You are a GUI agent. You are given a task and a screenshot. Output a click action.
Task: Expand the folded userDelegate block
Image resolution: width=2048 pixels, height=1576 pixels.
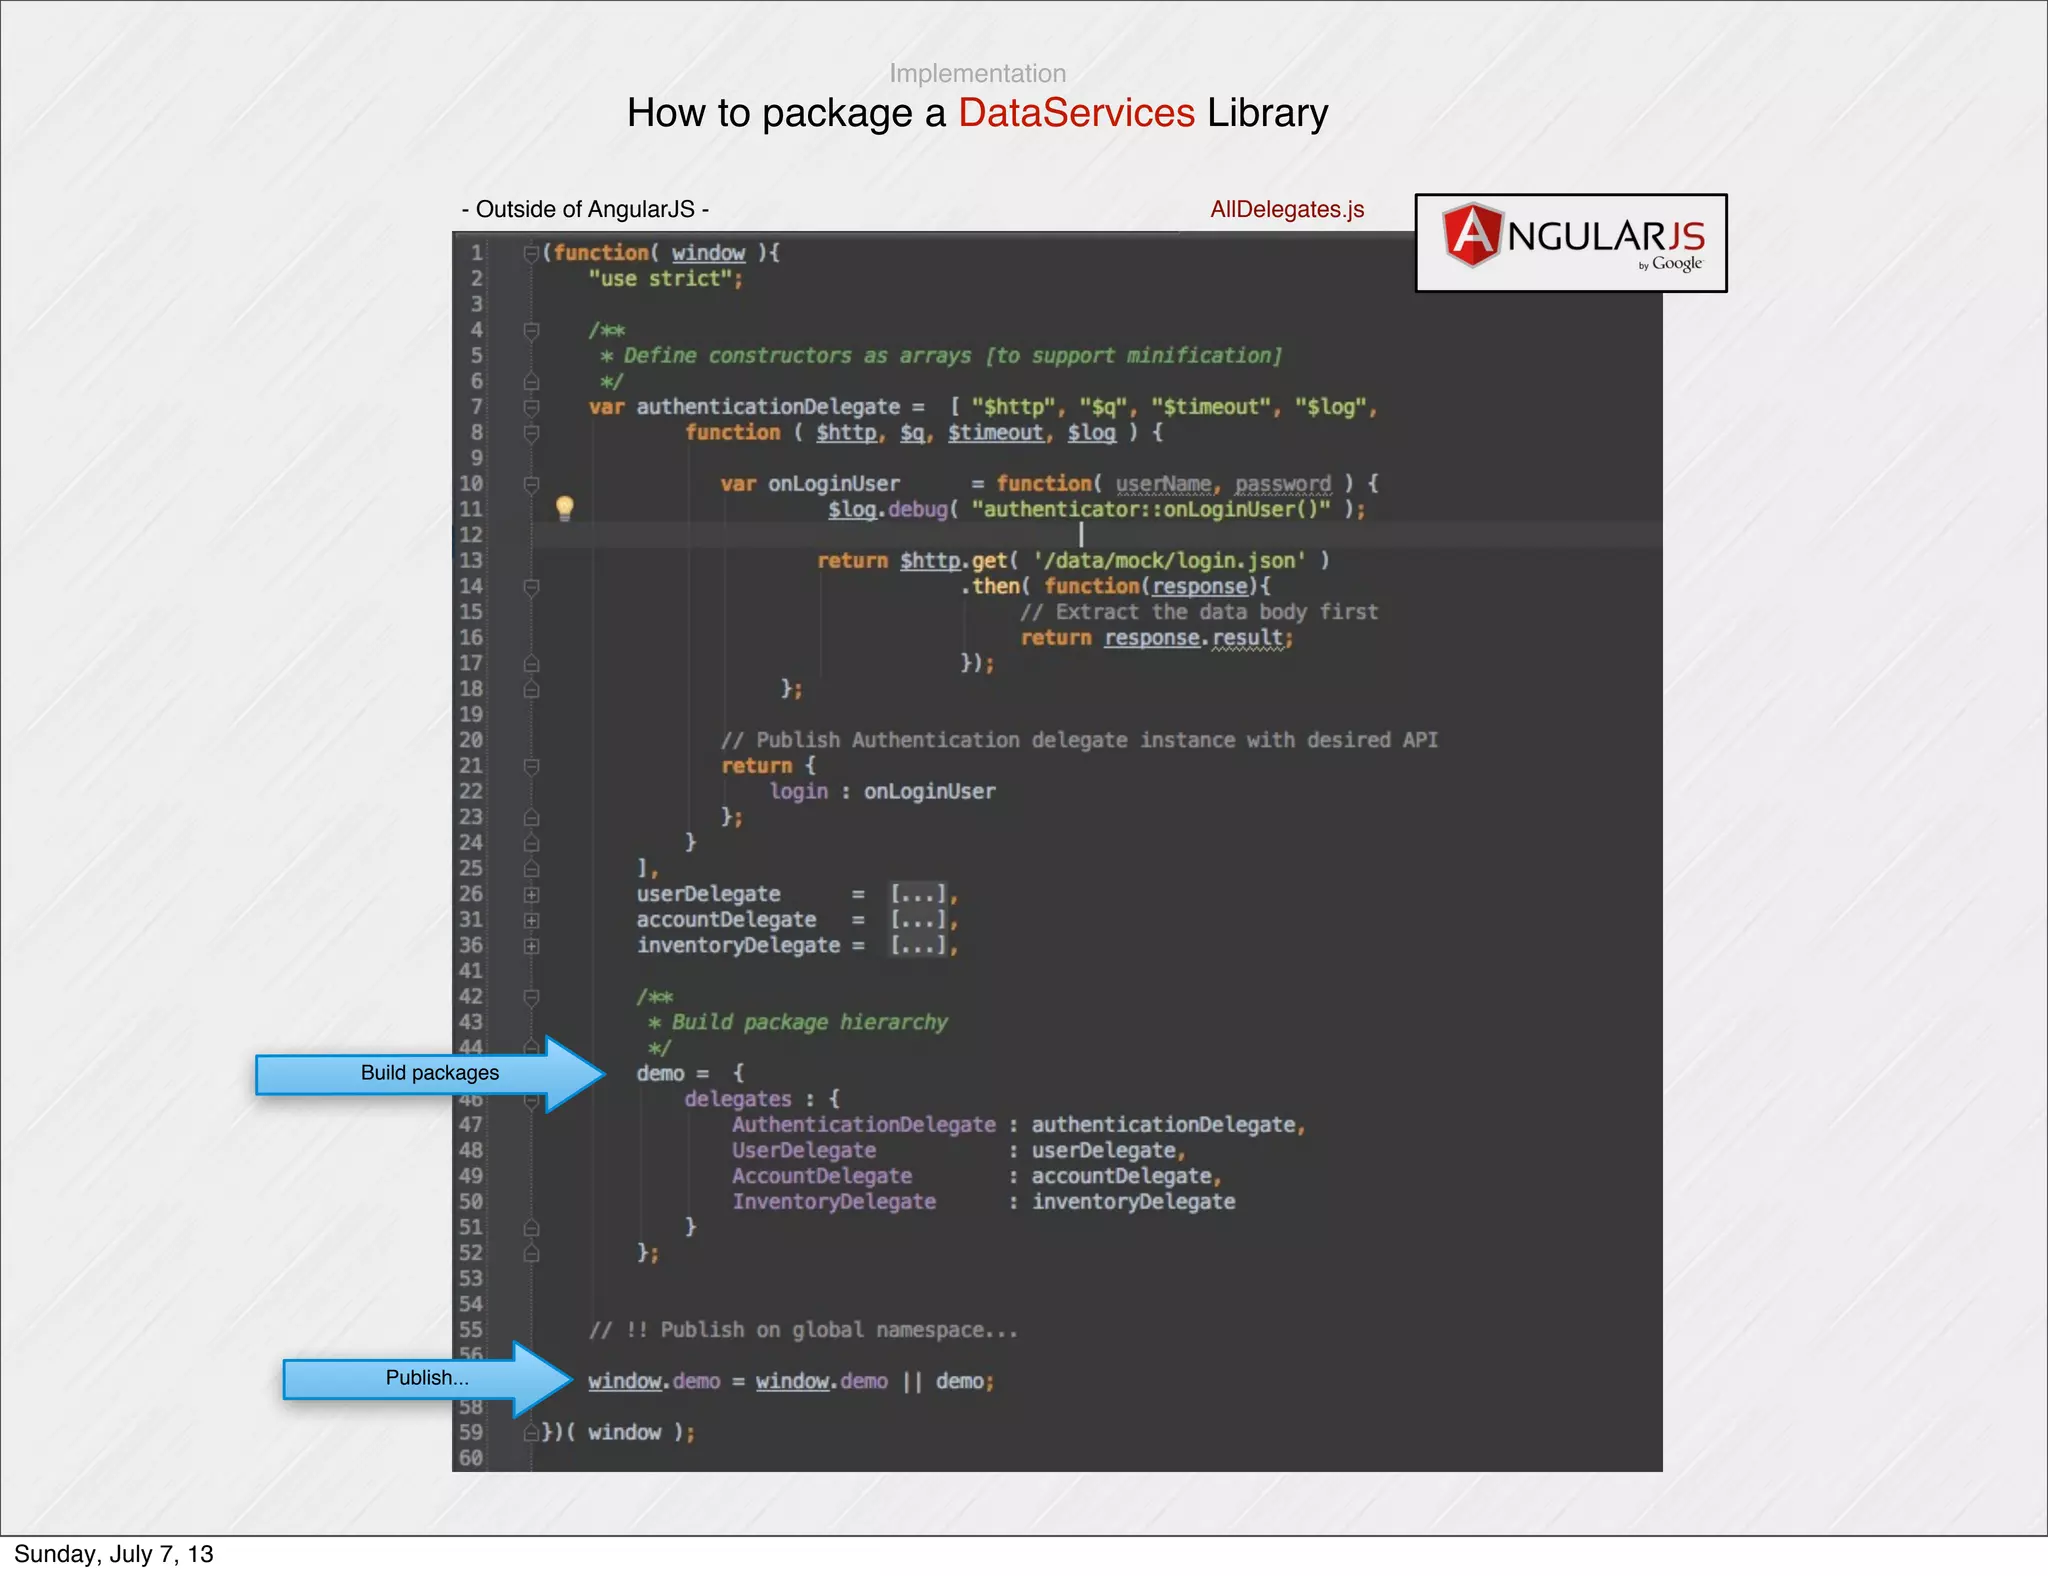click(x=532, y=895)
